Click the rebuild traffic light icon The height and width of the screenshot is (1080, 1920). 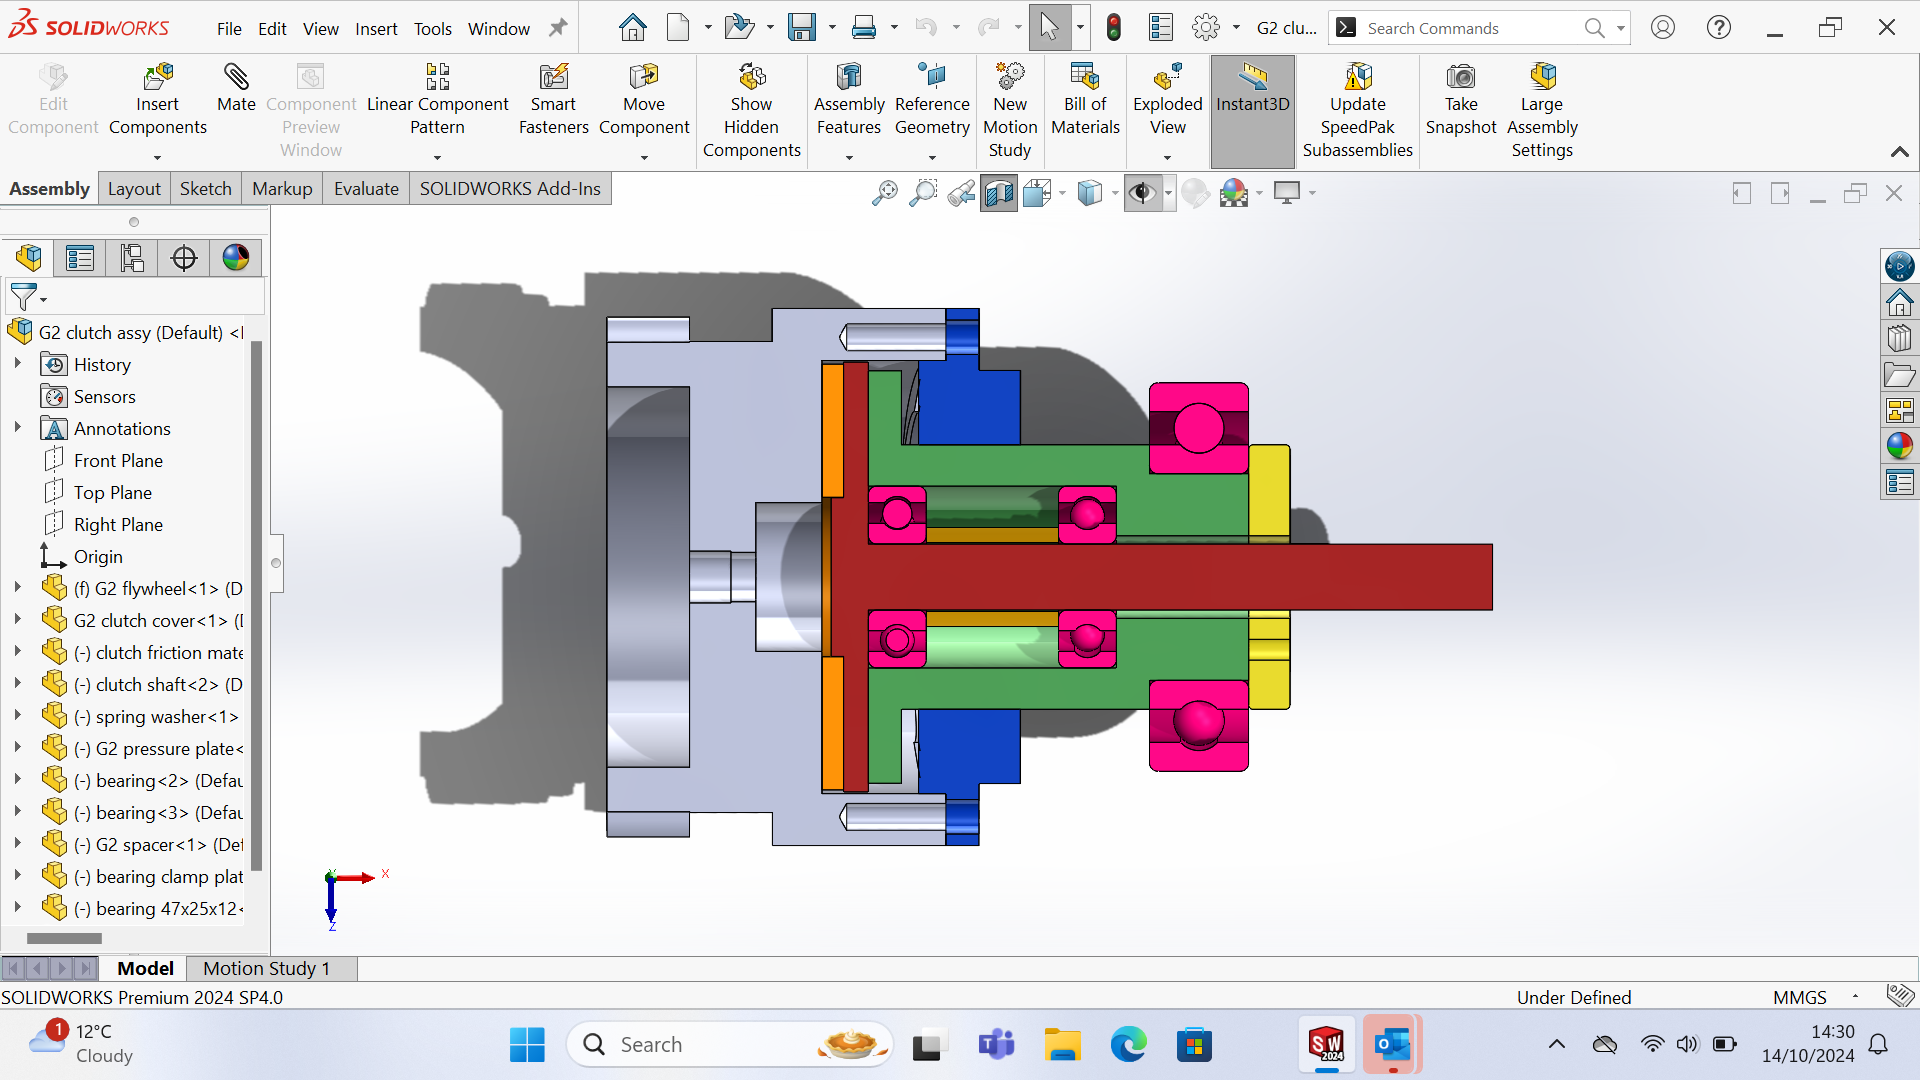(1114, 28)
